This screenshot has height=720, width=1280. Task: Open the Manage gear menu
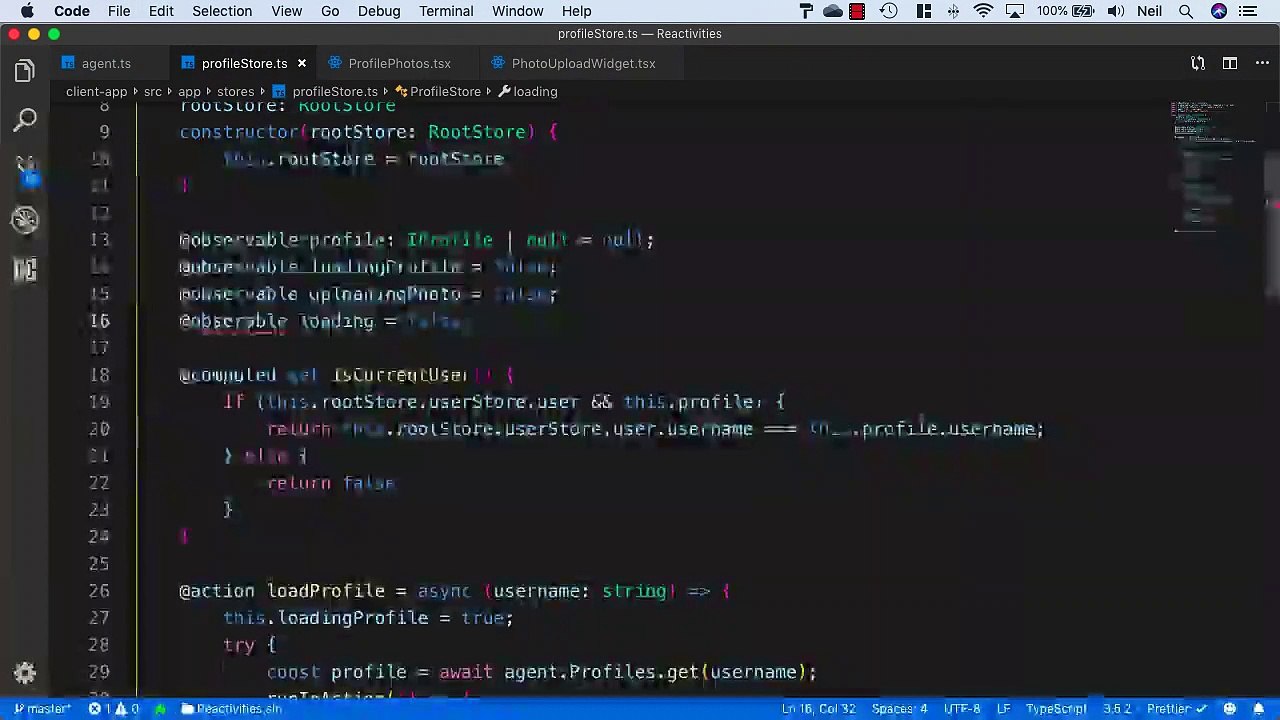pos(25,673)
